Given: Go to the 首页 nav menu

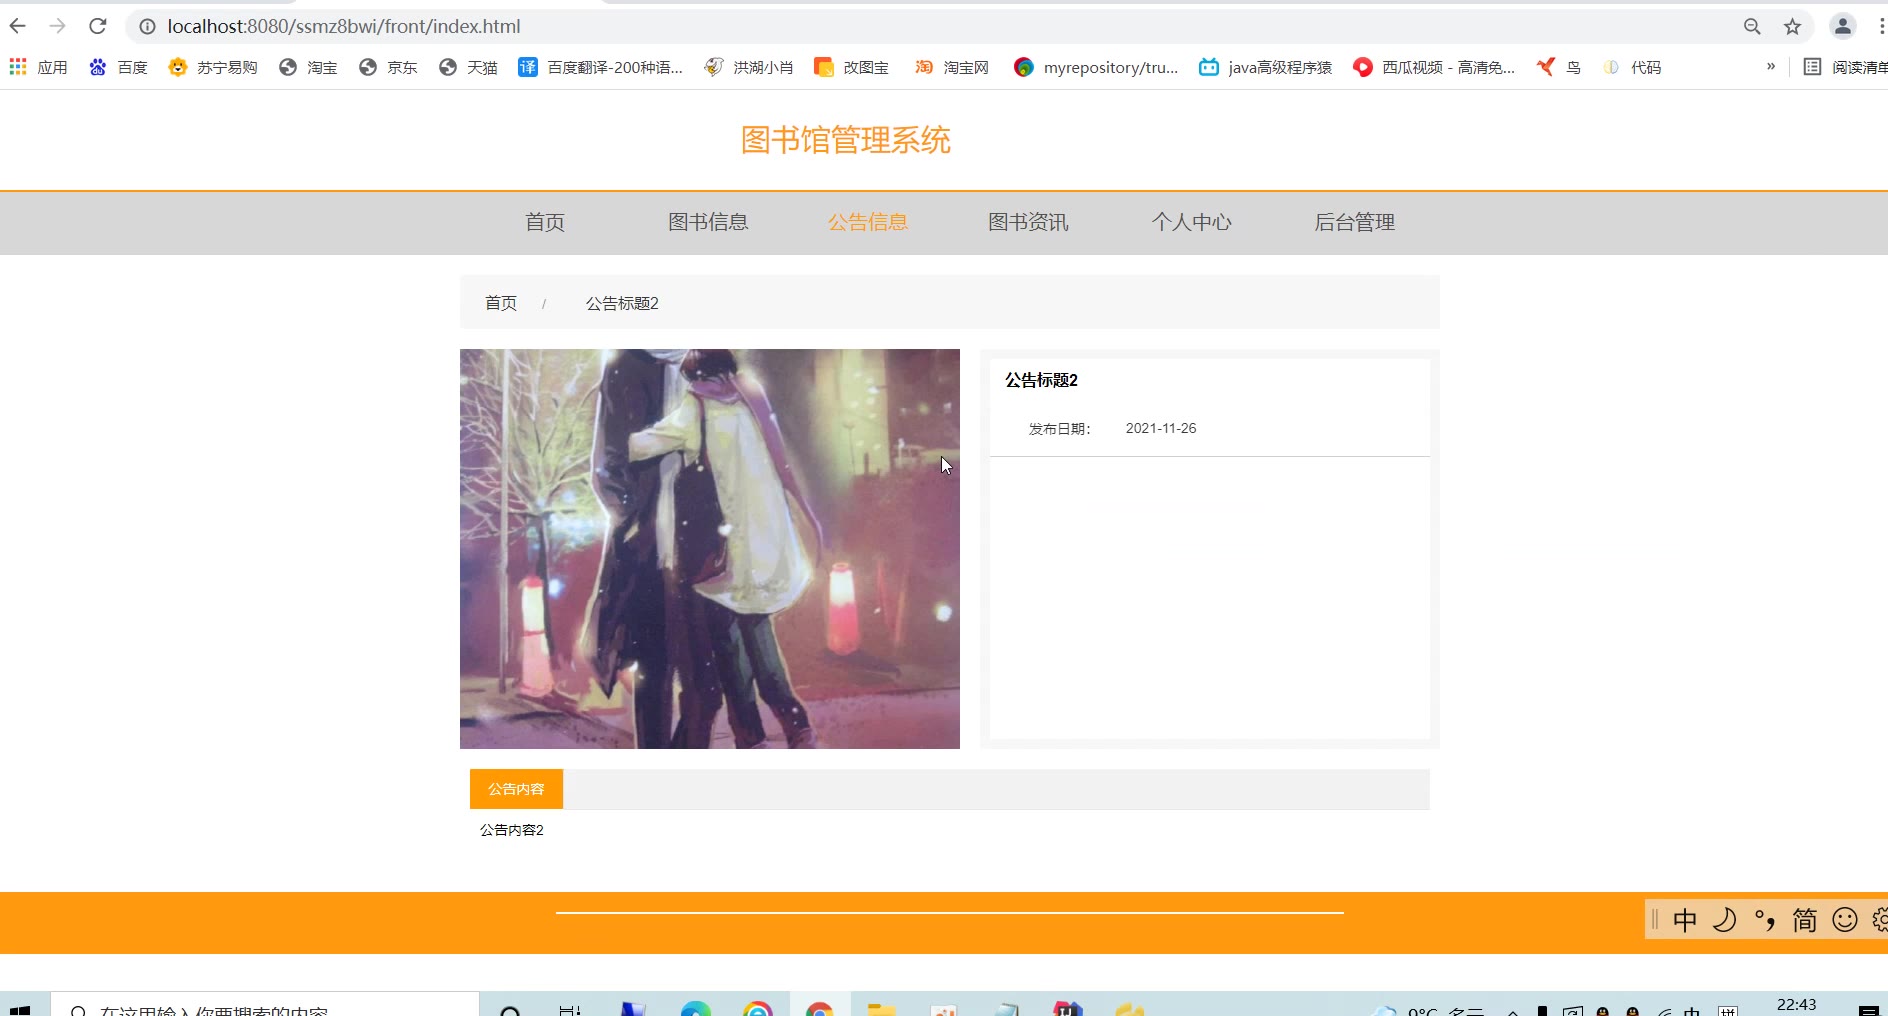Looking at the screenshot, I should 545,222.
